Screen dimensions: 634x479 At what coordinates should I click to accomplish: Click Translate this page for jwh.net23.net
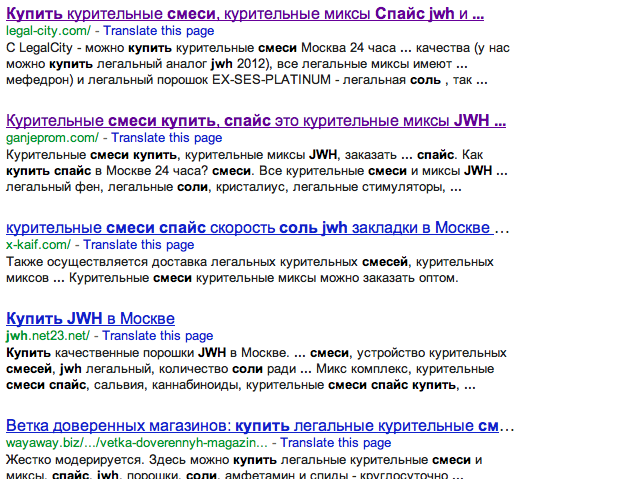click(x=157, y=336)
